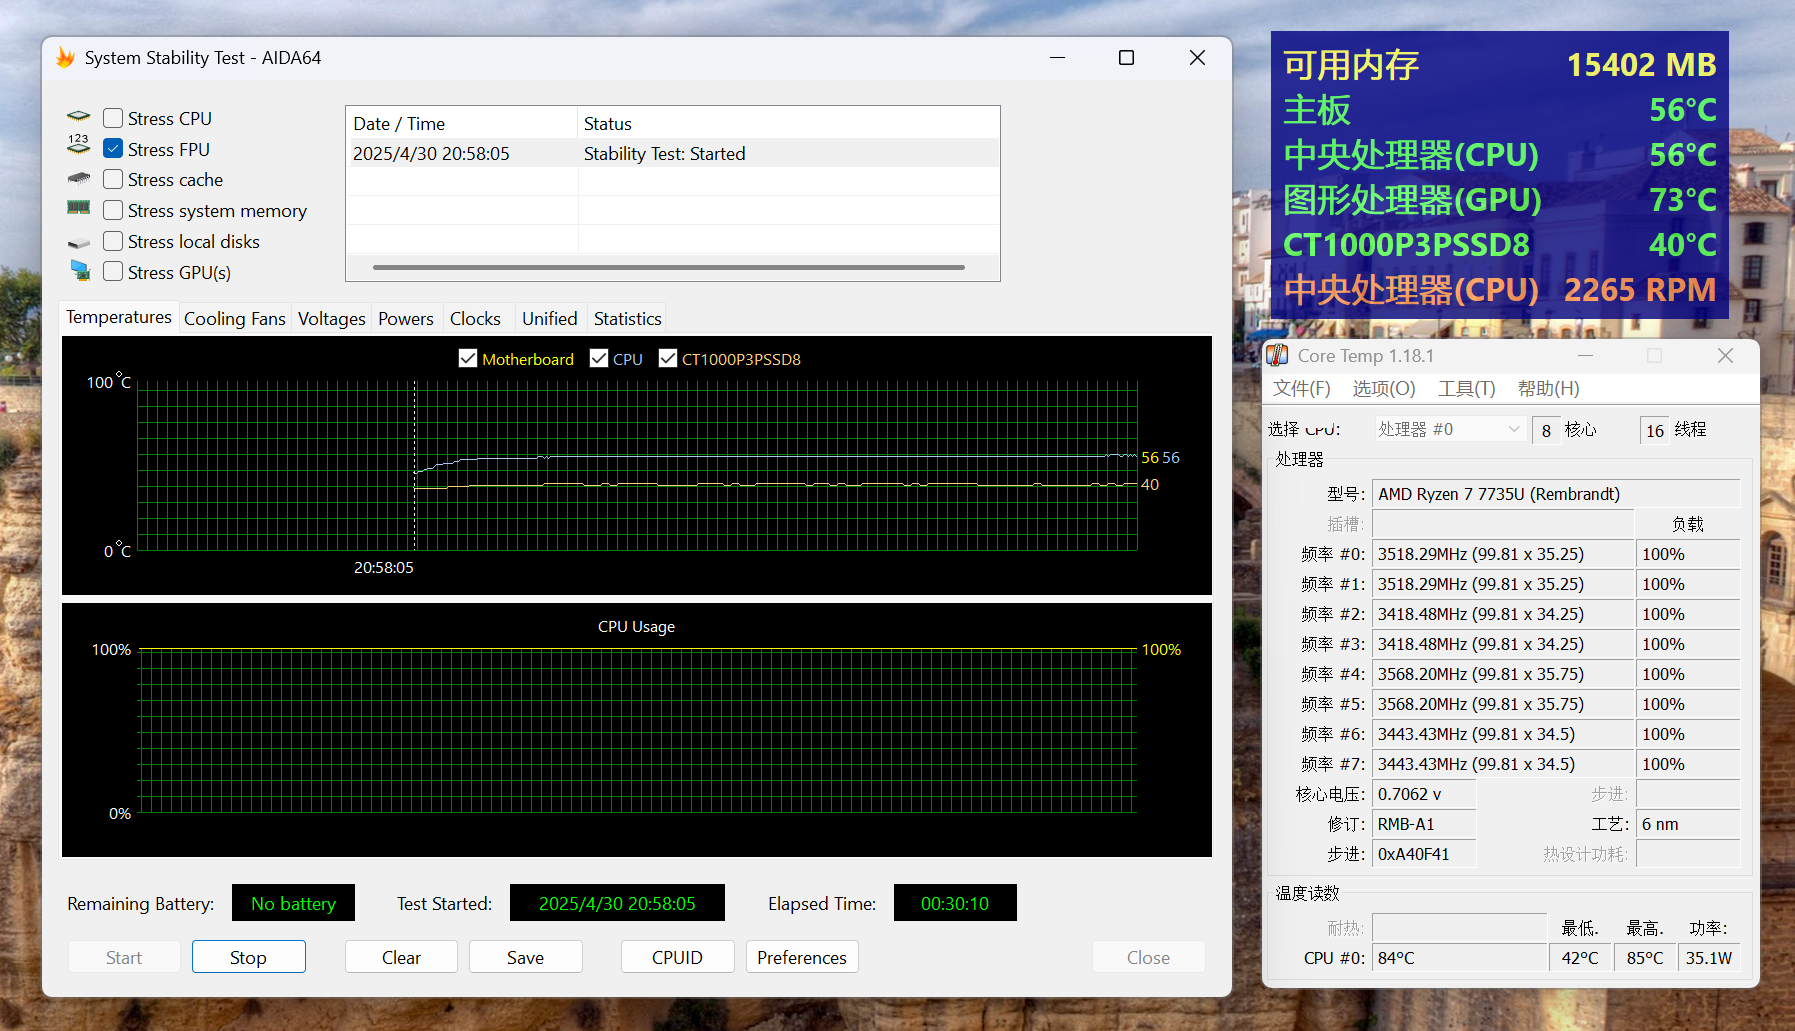The height and width of the screenshot is (1031, 1795).
Task: Click the horizontal scrollbar in status log
Action: pos(669,267)
